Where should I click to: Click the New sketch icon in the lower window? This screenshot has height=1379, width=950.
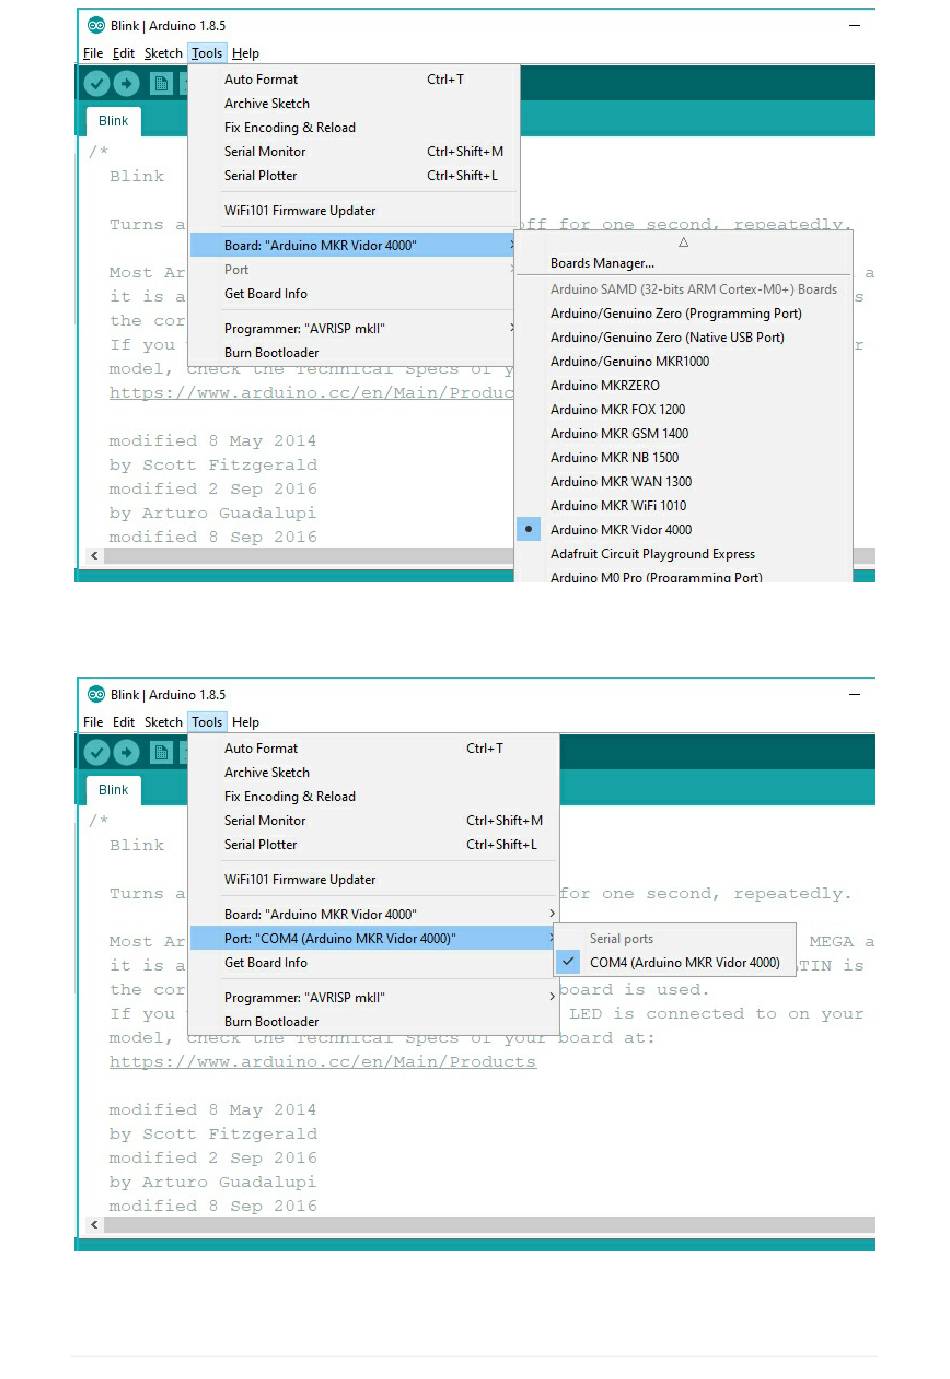[x=160, y=752]
